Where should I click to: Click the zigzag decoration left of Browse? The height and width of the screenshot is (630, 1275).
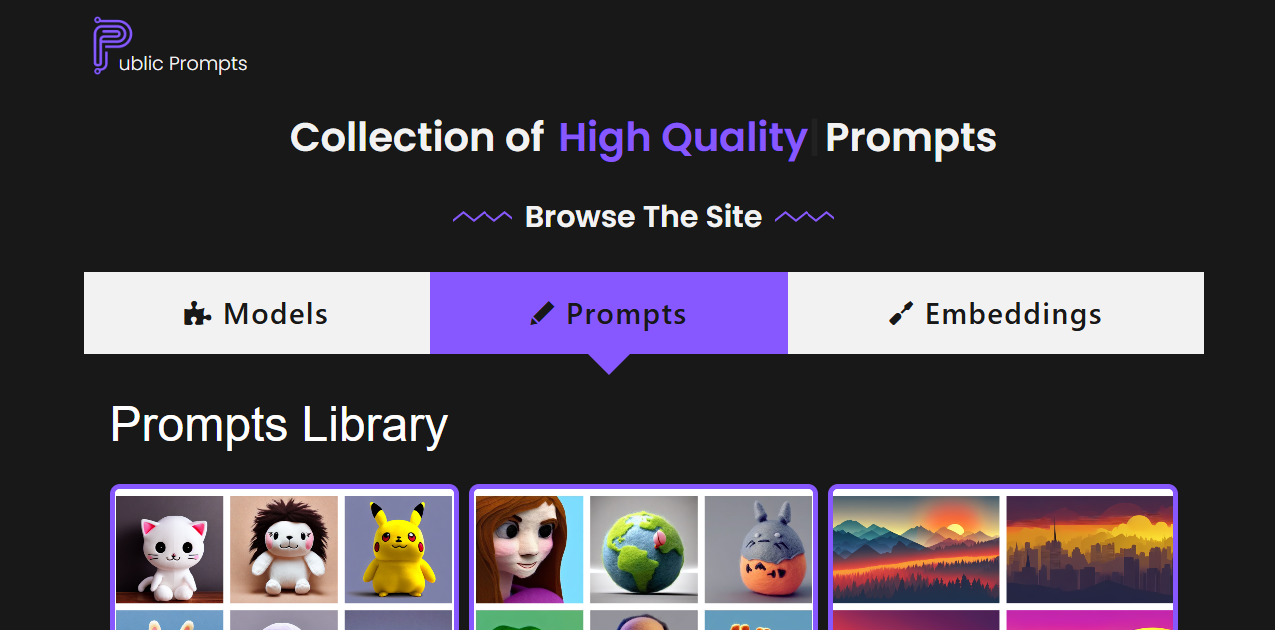[x=482, y=217]
